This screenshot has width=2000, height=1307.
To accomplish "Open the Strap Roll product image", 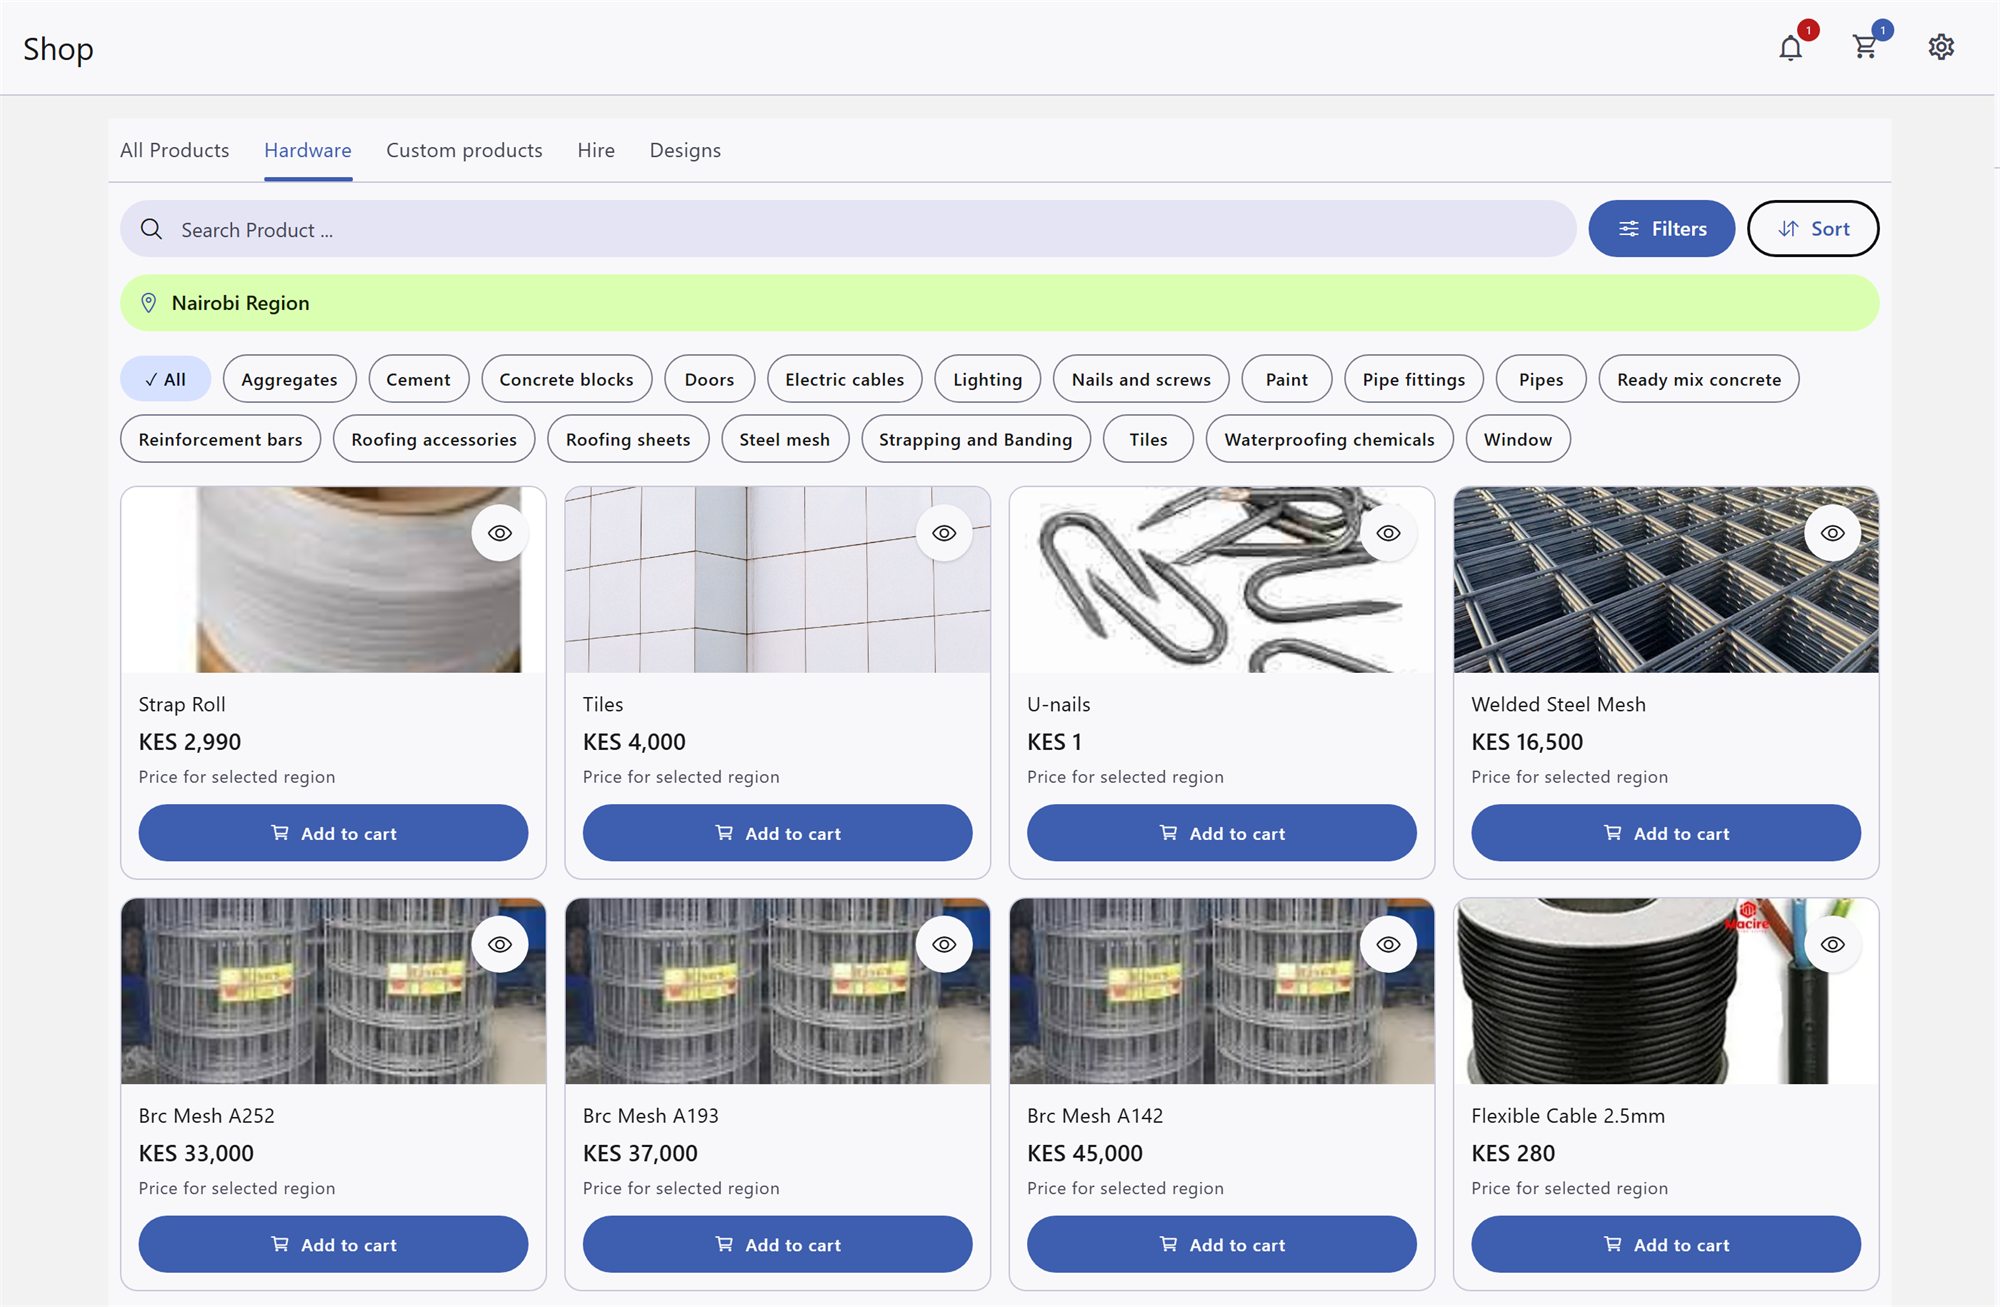I will 333,580.
